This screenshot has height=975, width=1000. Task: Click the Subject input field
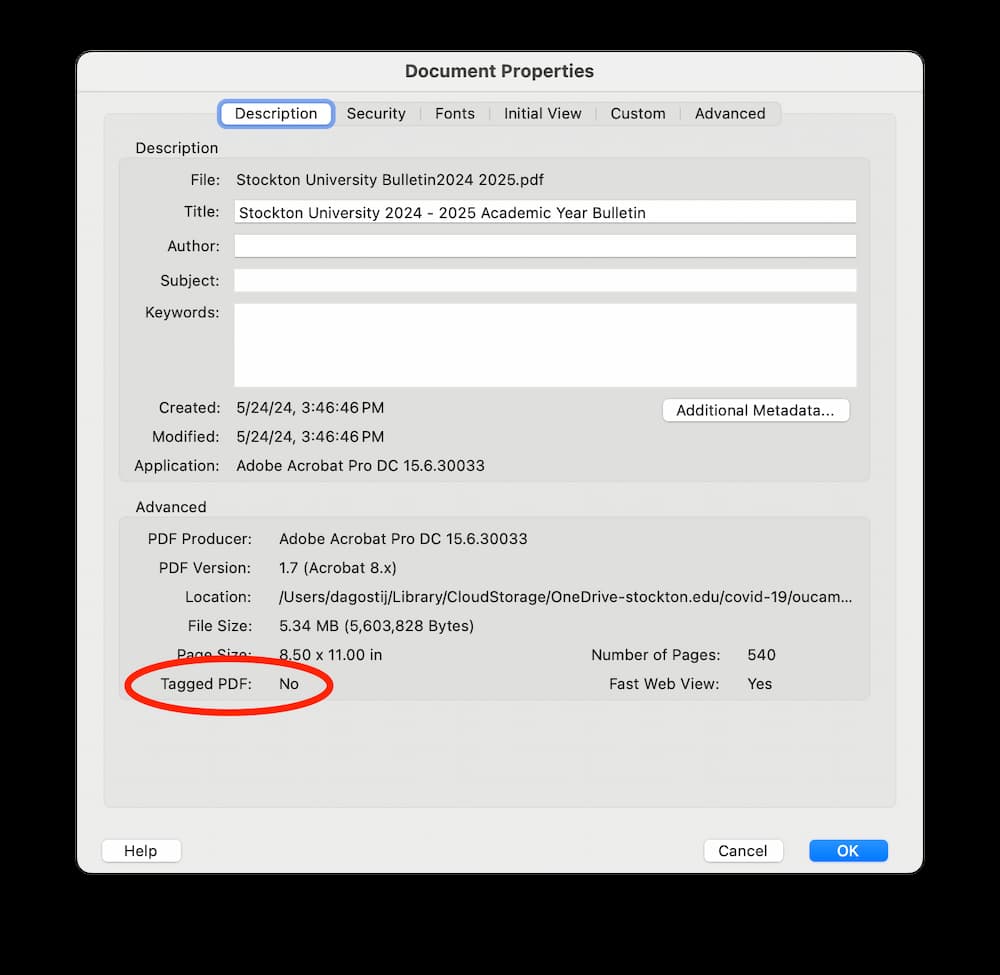point(545,281)
